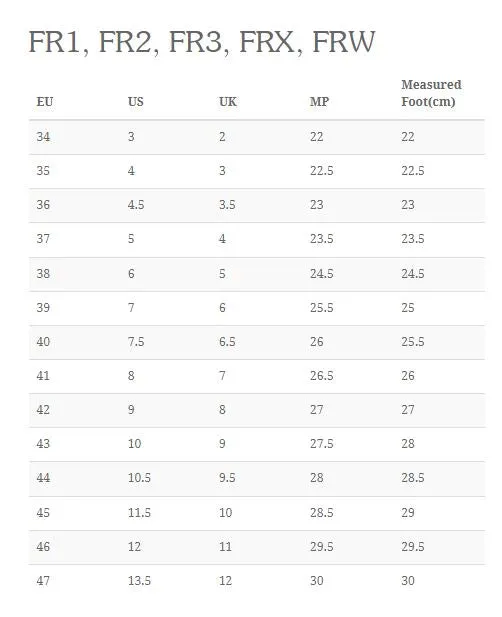
Task: Click MP value 24.5 in row 38
Action: click(x=321, y=273)
